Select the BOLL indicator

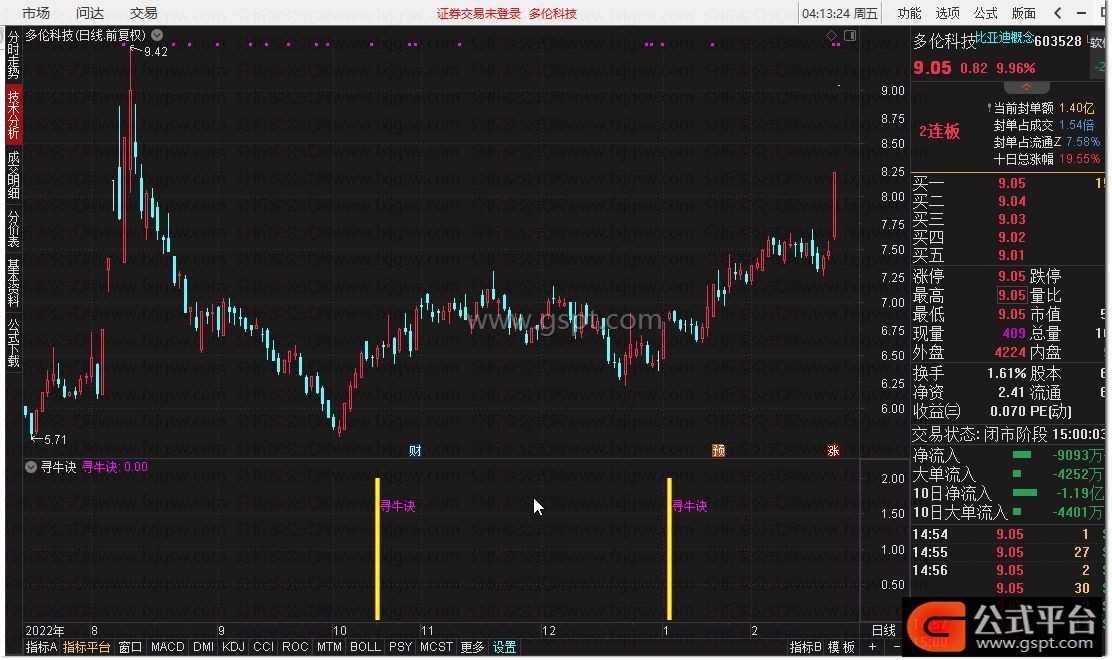(365, 647)
